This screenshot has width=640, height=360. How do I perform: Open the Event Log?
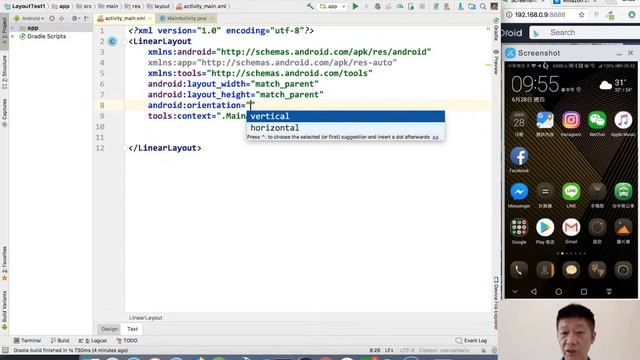[471, 340]
